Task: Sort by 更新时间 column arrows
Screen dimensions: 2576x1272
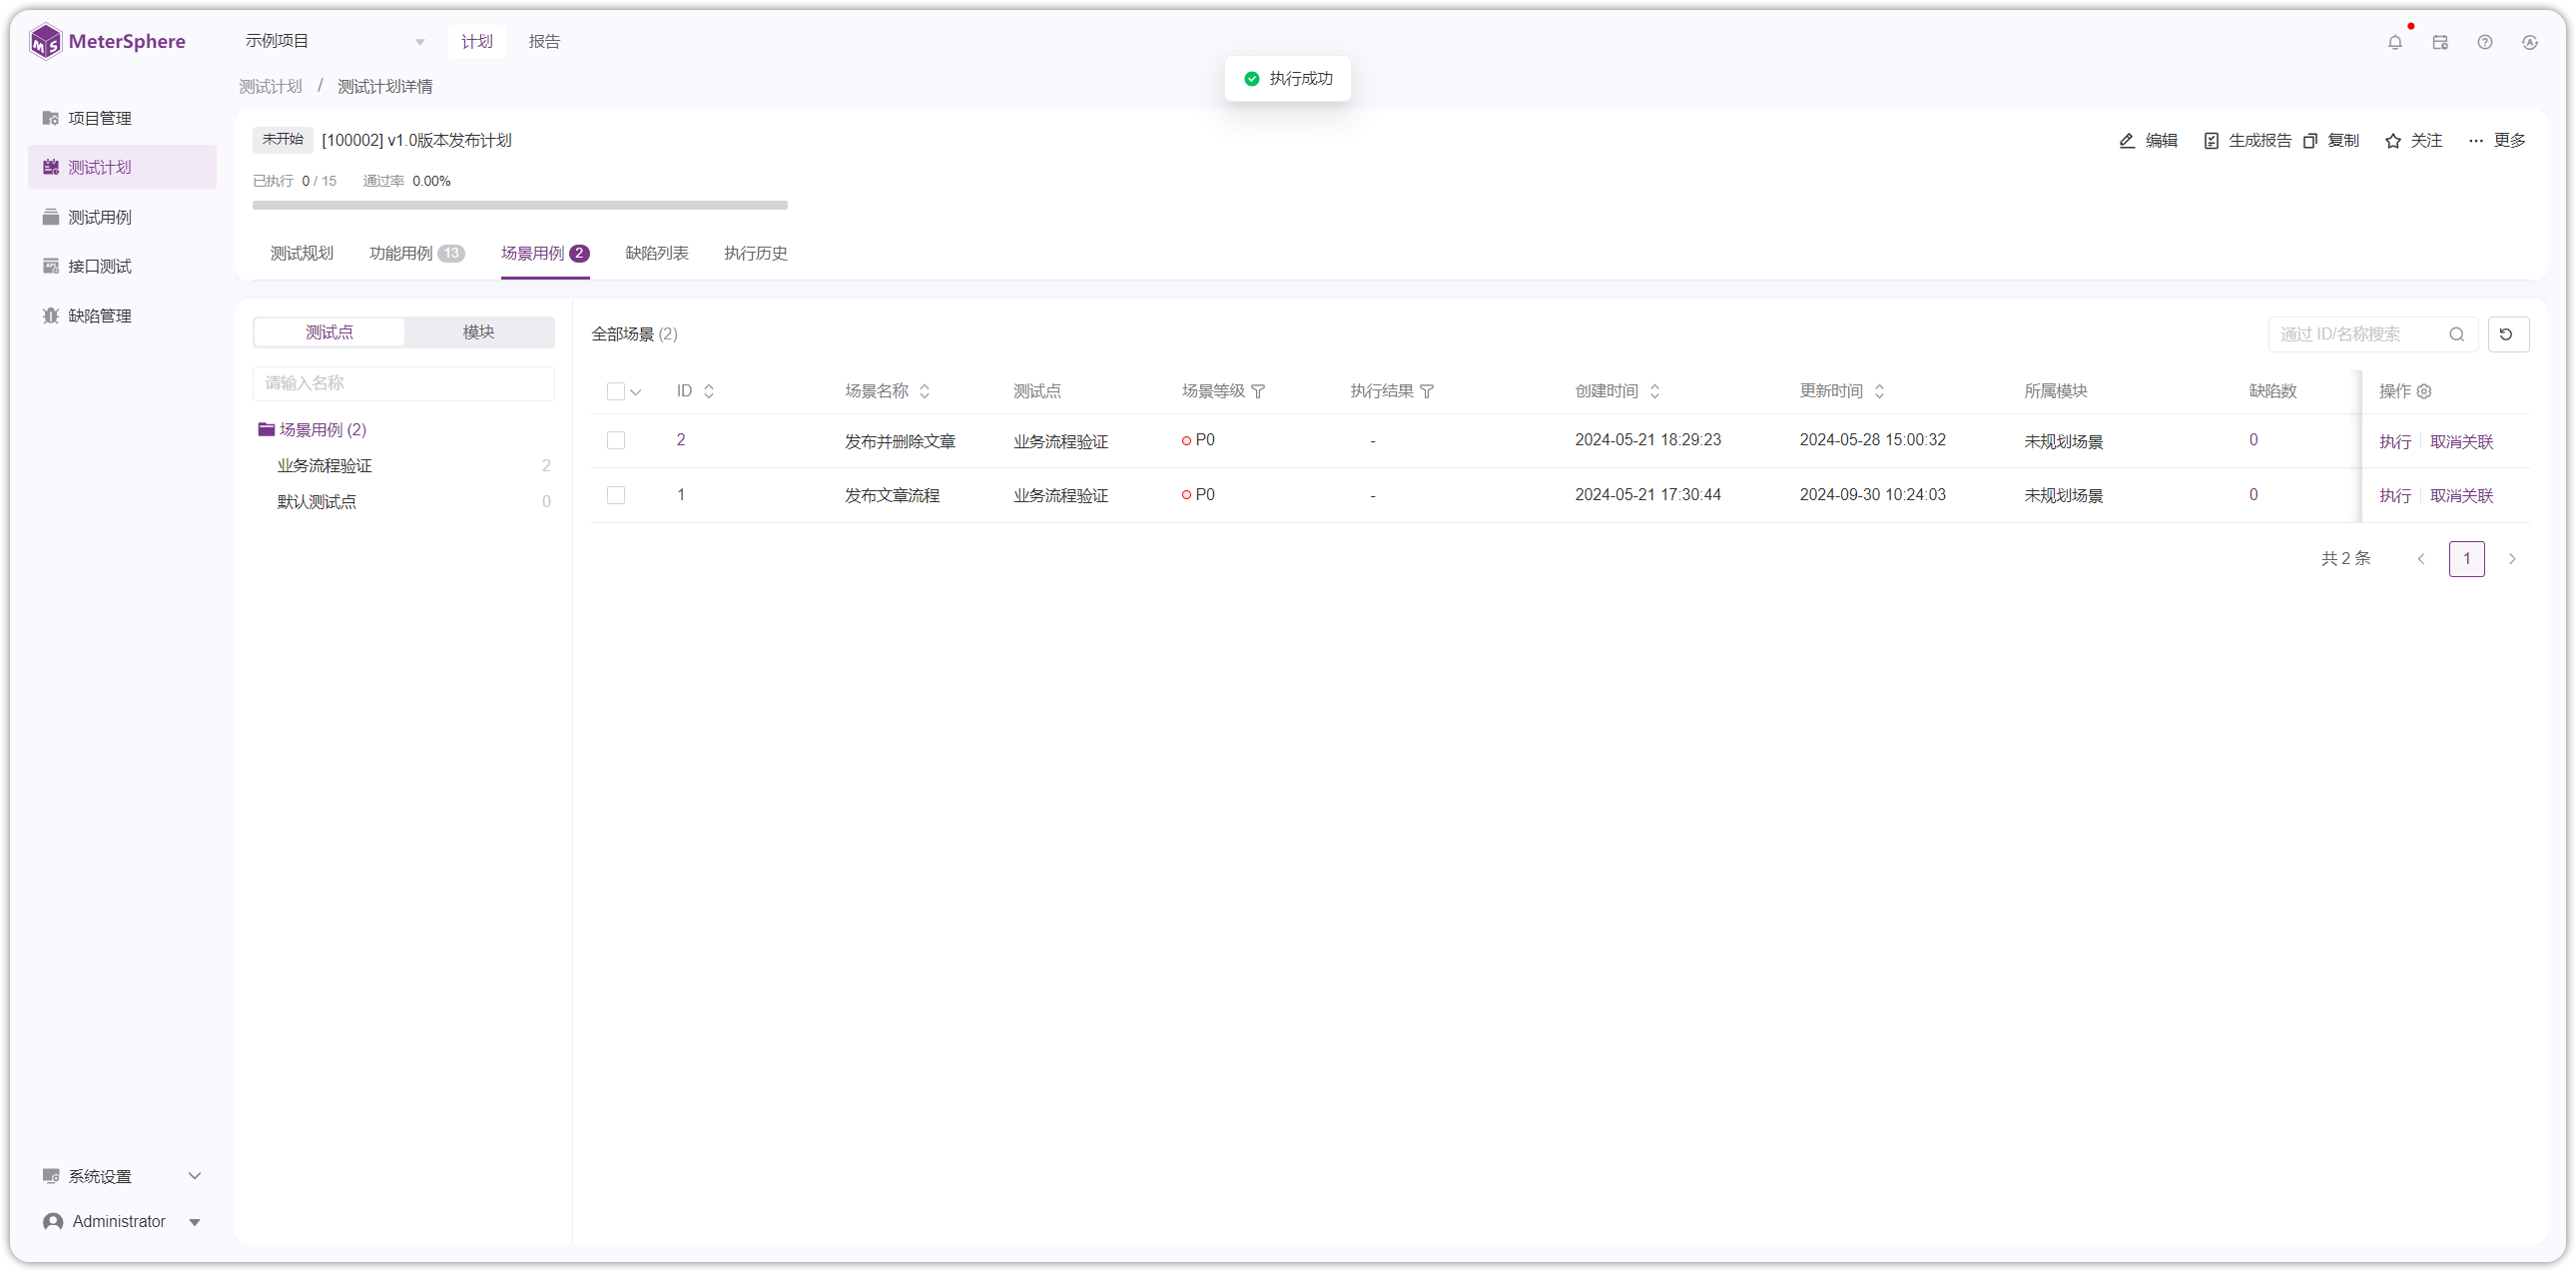Action: [x=1880, y=391]
